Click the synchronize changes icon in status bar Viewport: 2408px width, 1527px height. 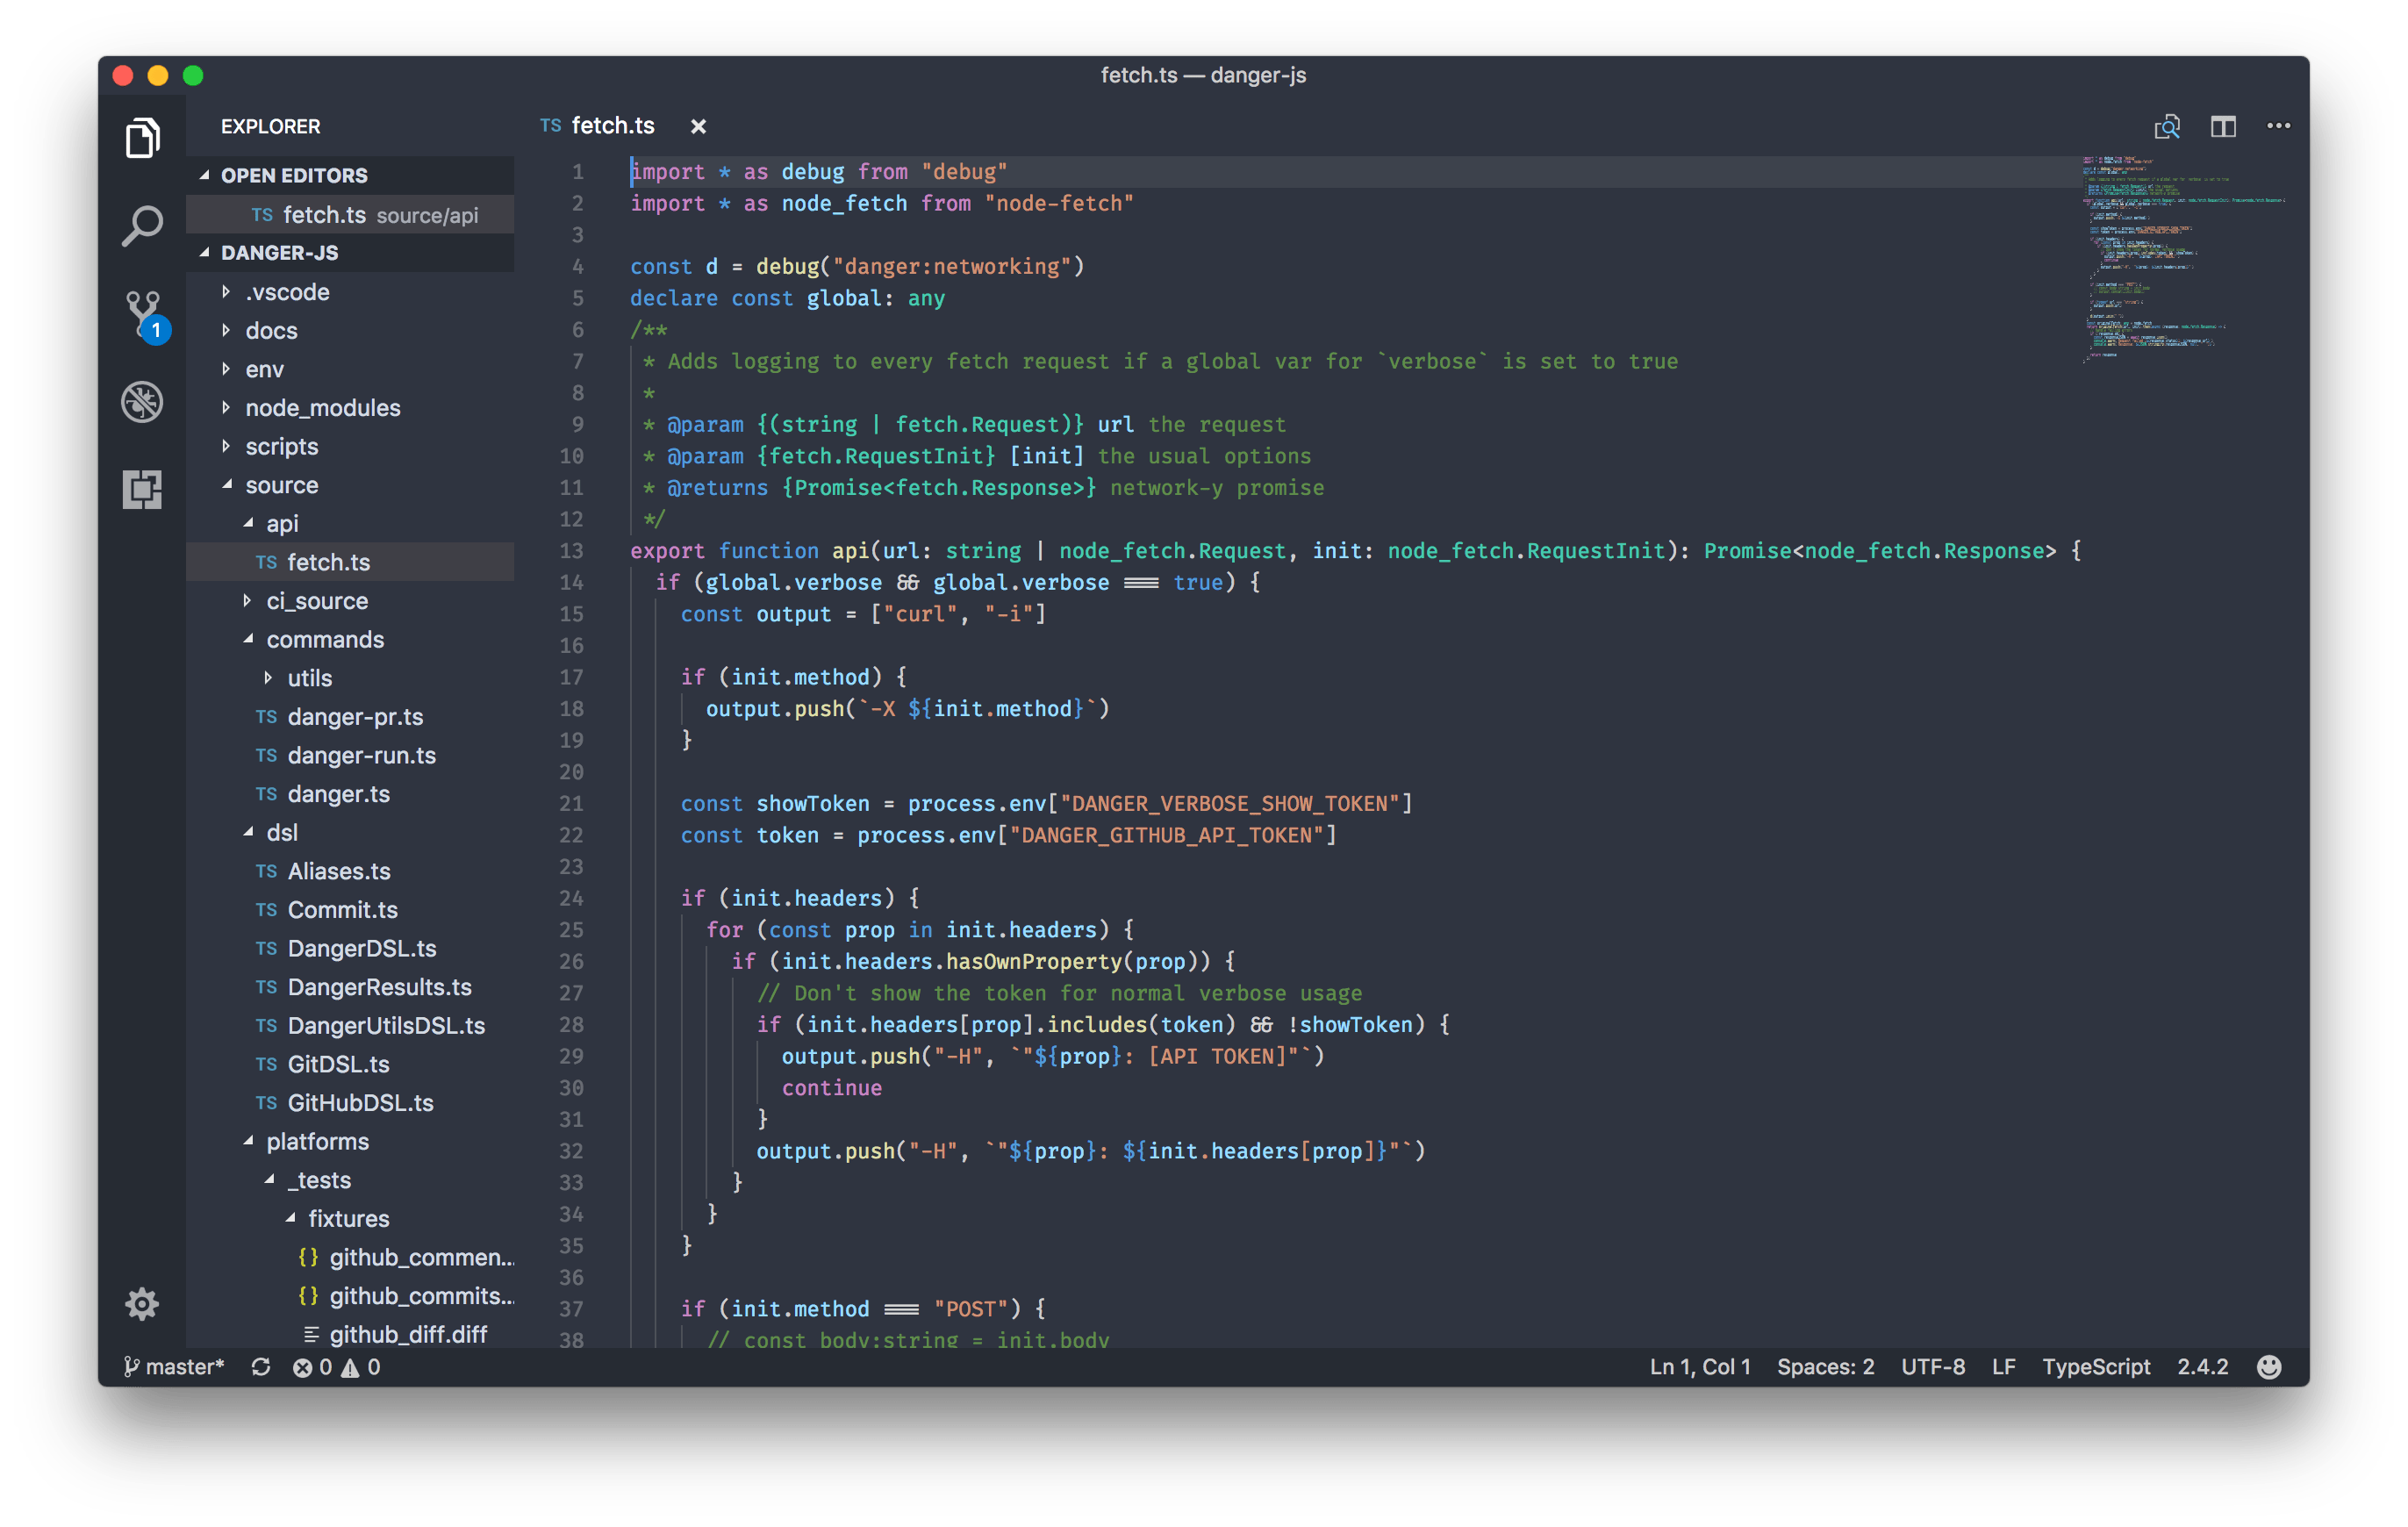(261, 1367)
